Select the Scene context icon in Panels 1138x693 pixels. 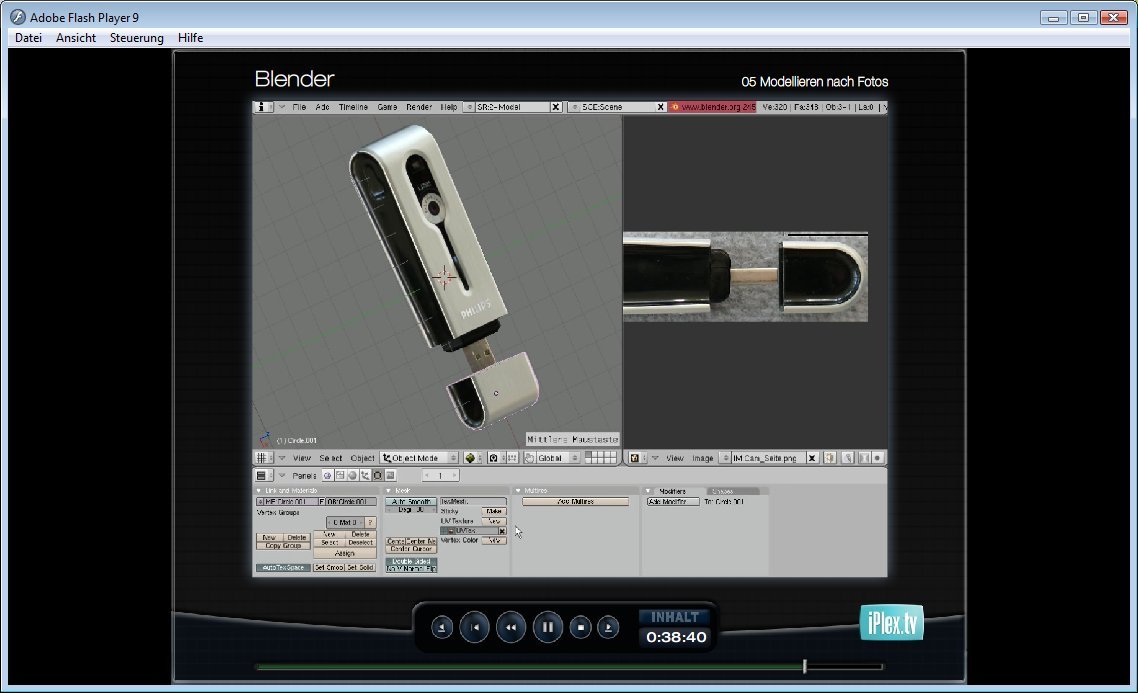coord(390,475)
